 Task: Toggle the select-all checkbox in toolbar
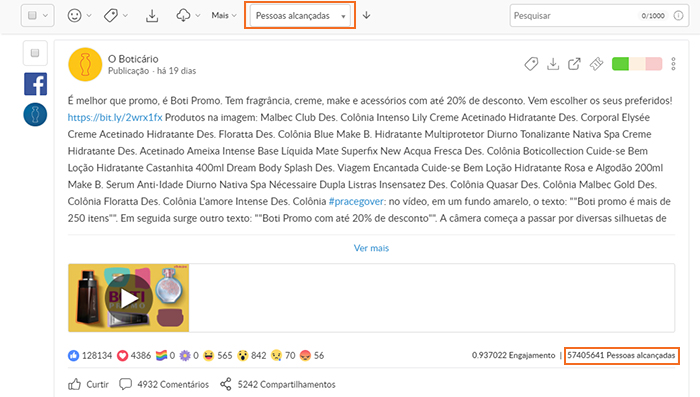[32, 16]
